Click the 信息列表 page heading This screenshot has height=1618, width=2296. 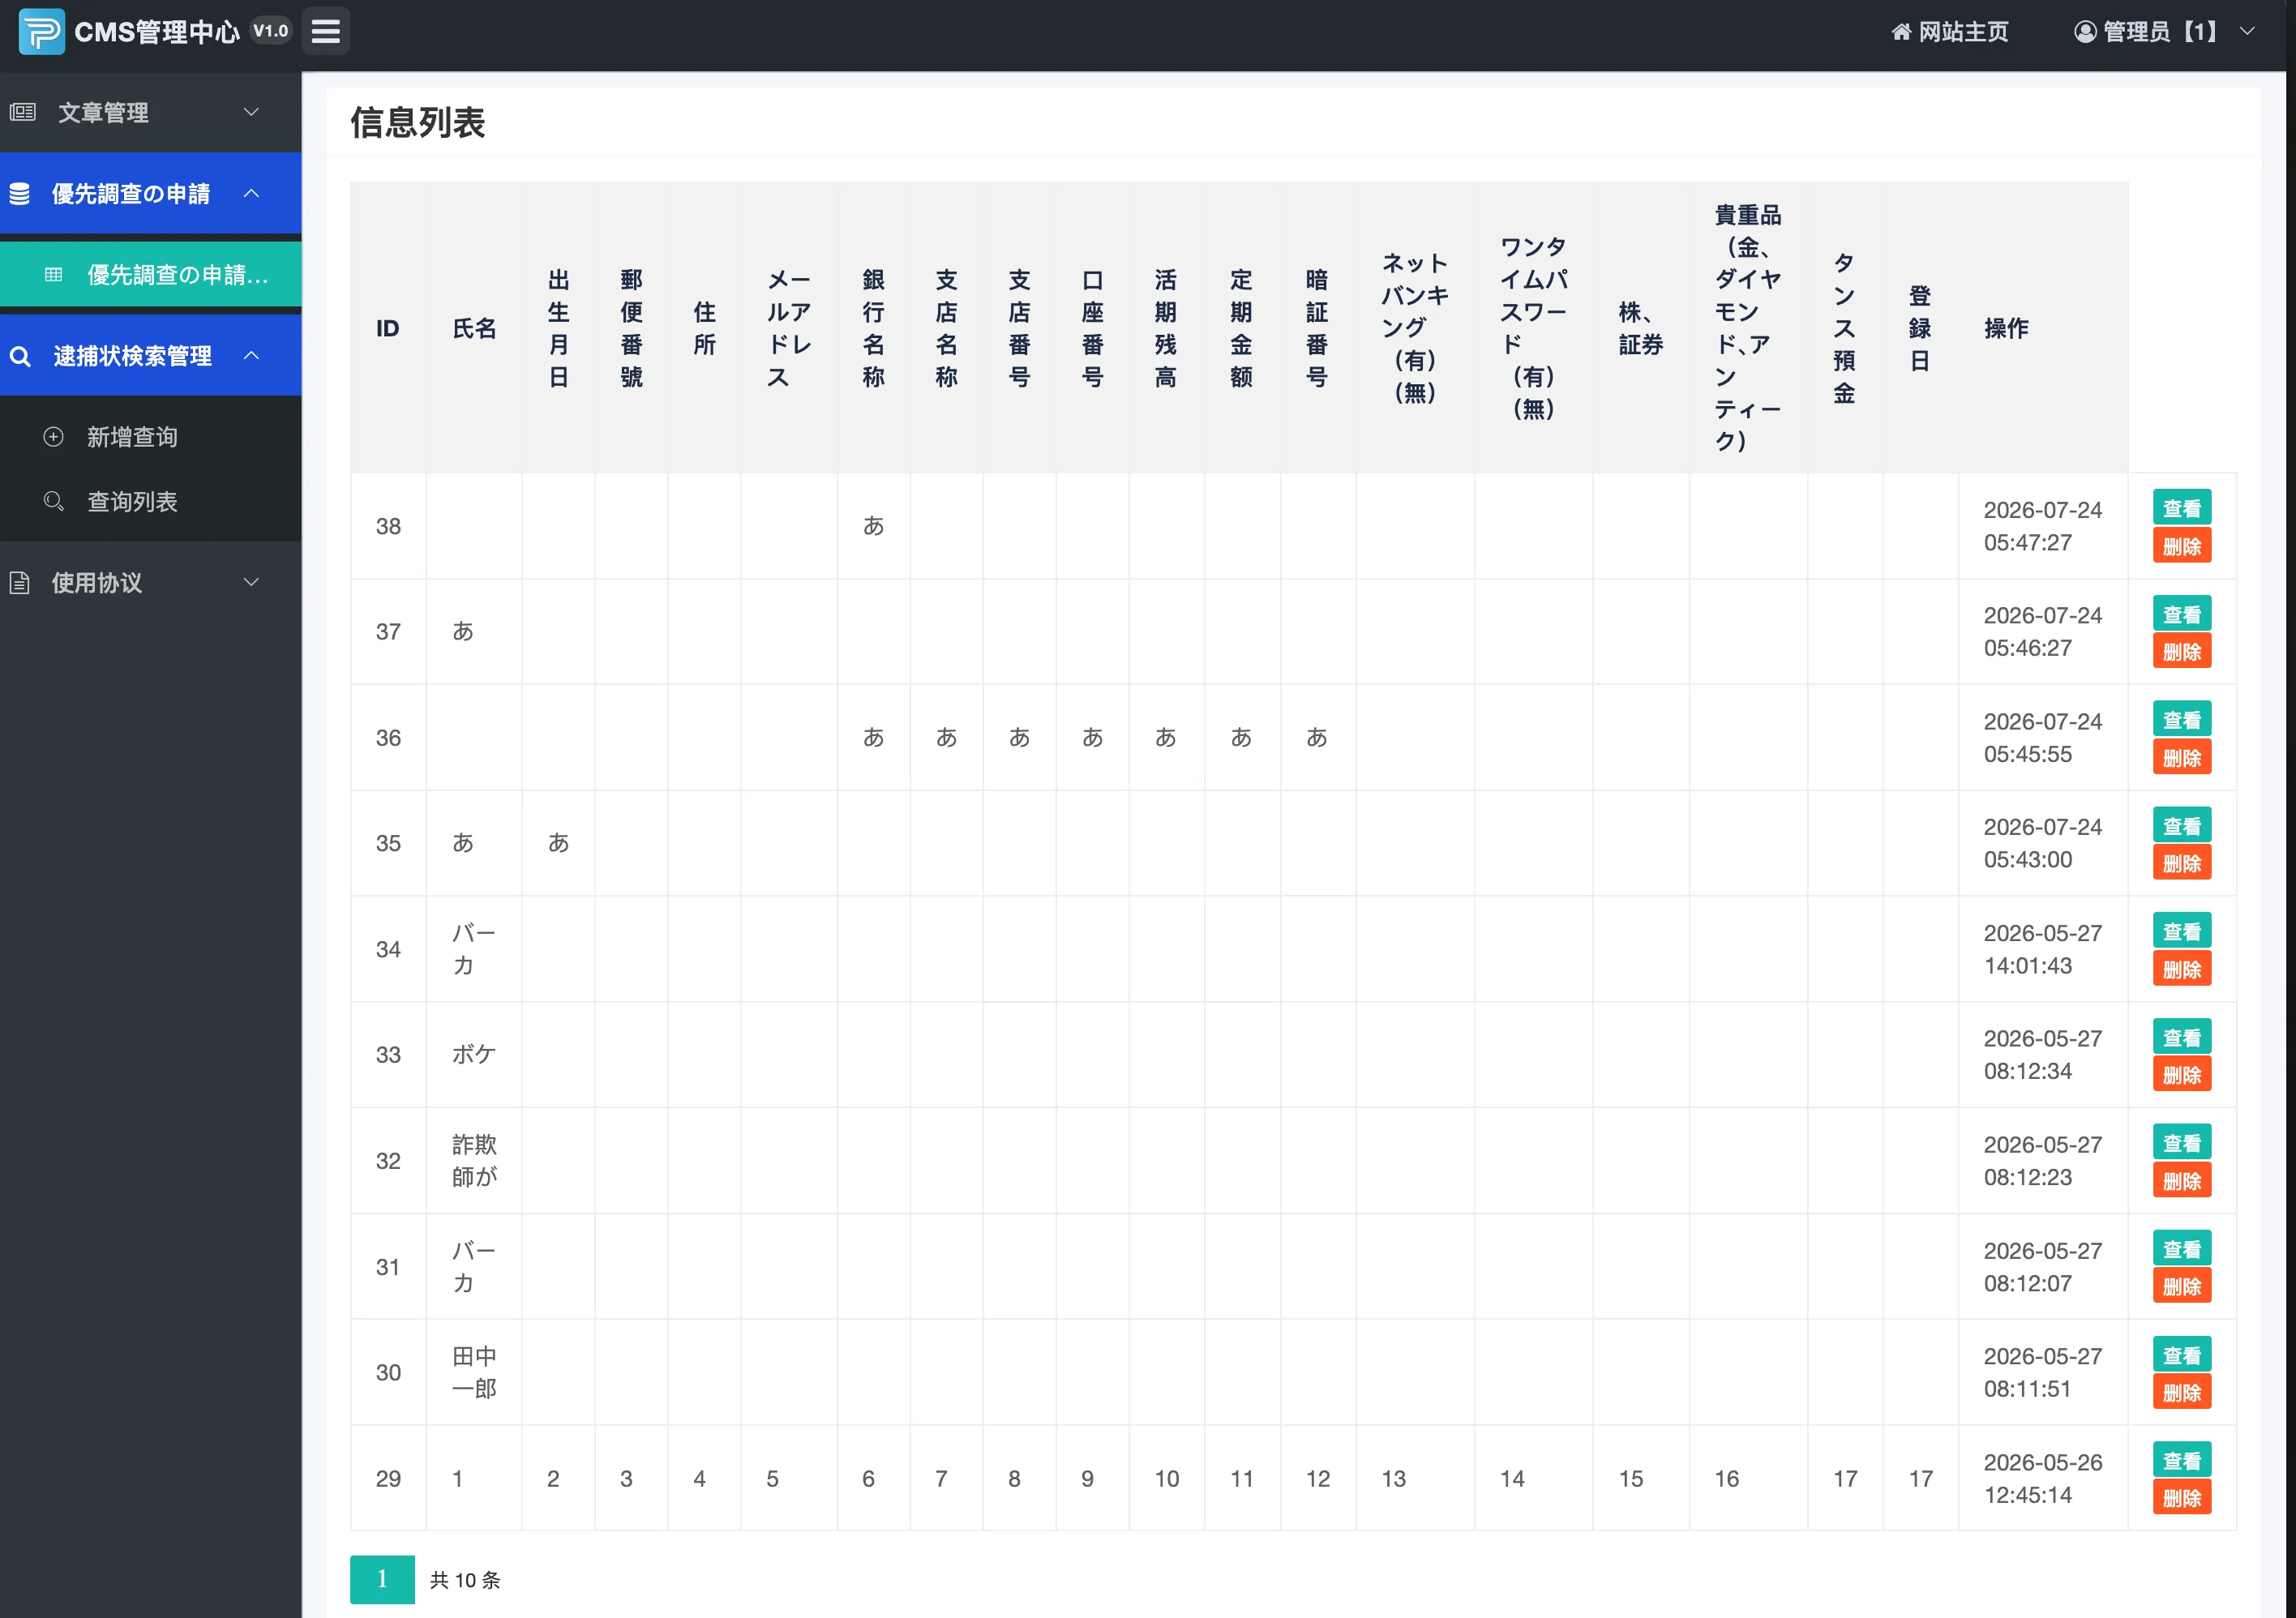(x=418, y=122)
